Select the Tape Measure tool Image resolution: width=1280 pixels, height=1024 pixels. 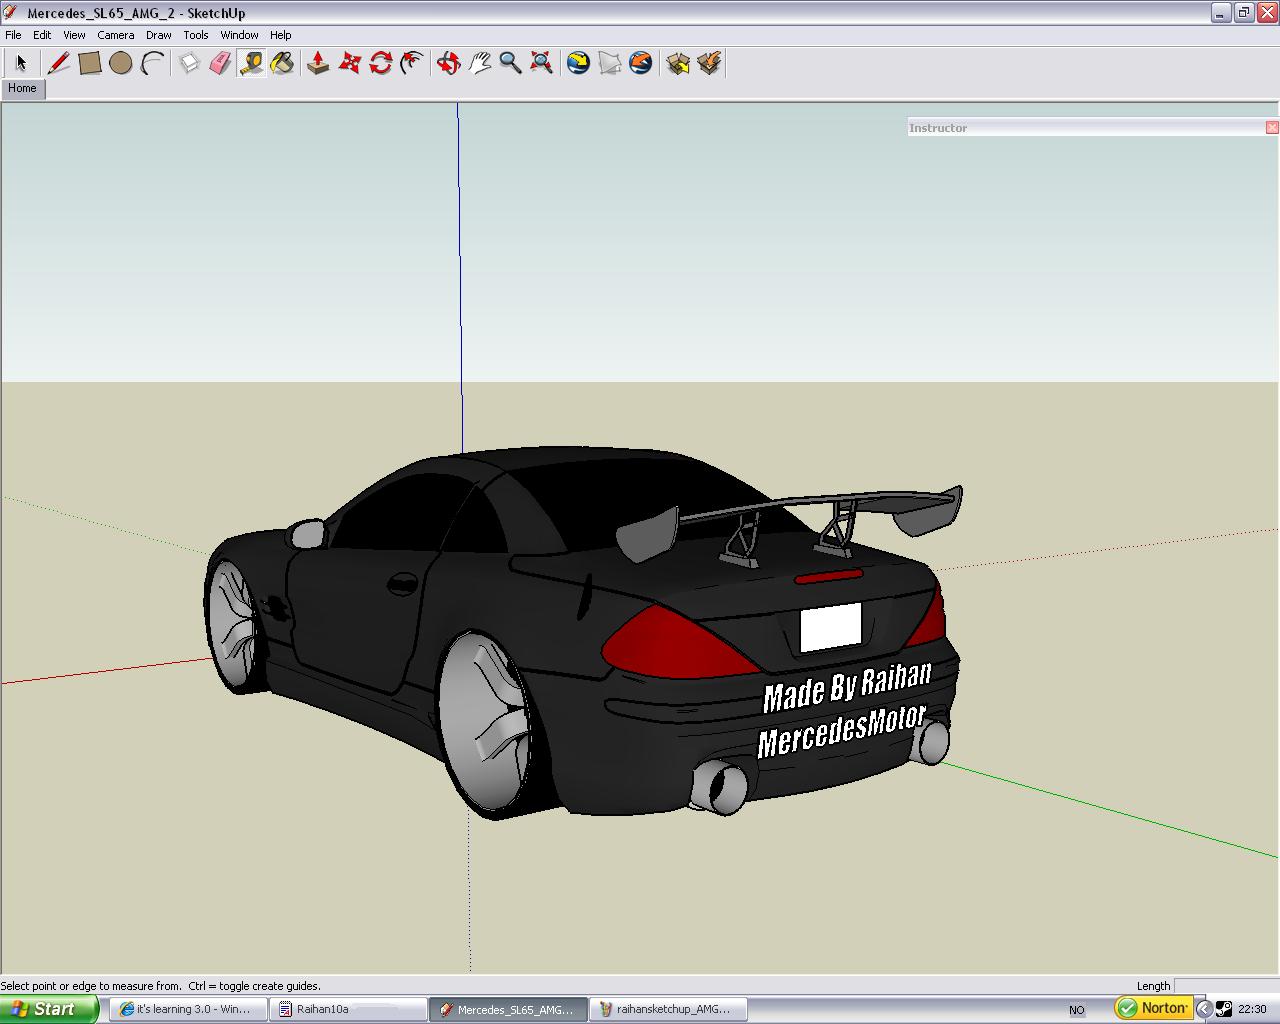click(251, 63)
